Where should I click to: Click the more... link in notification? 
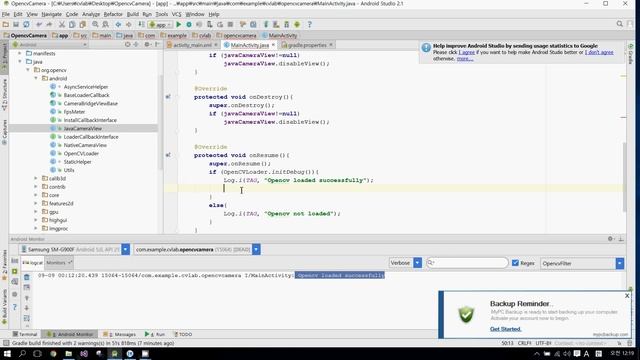465,59
